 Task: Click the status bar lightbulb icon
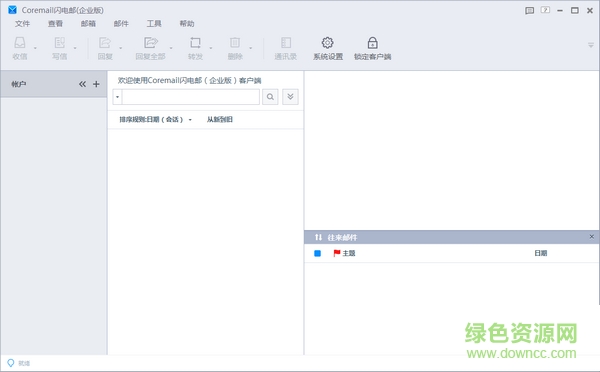pos(11,363)
